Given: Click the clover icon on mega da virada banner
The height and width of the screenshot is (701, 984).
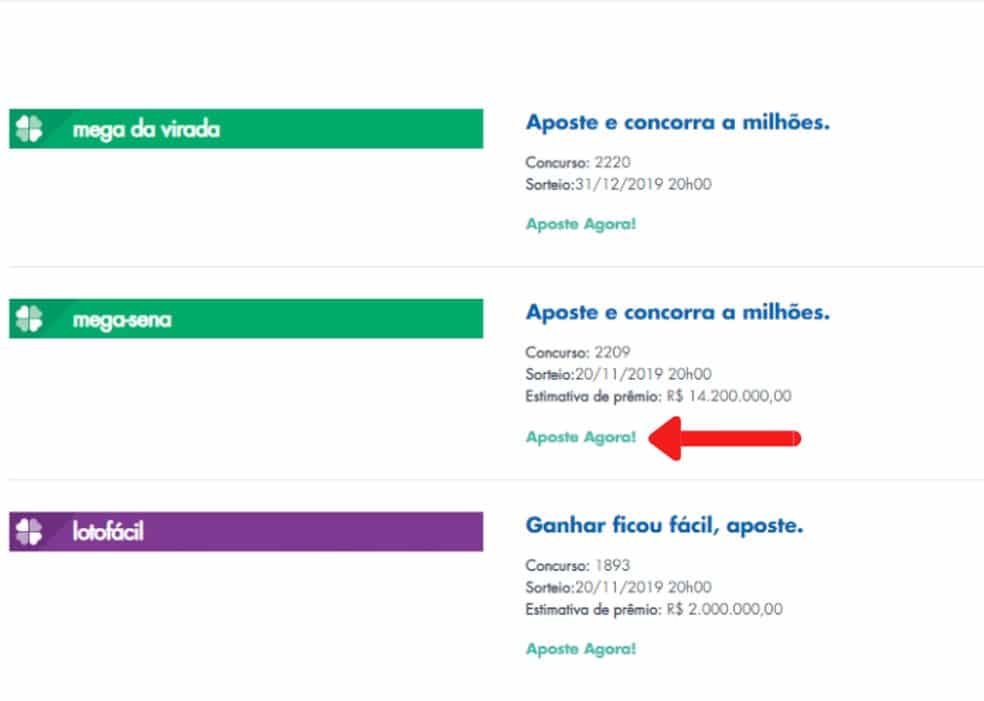Looking at the screenshot, I should point(31,128).
